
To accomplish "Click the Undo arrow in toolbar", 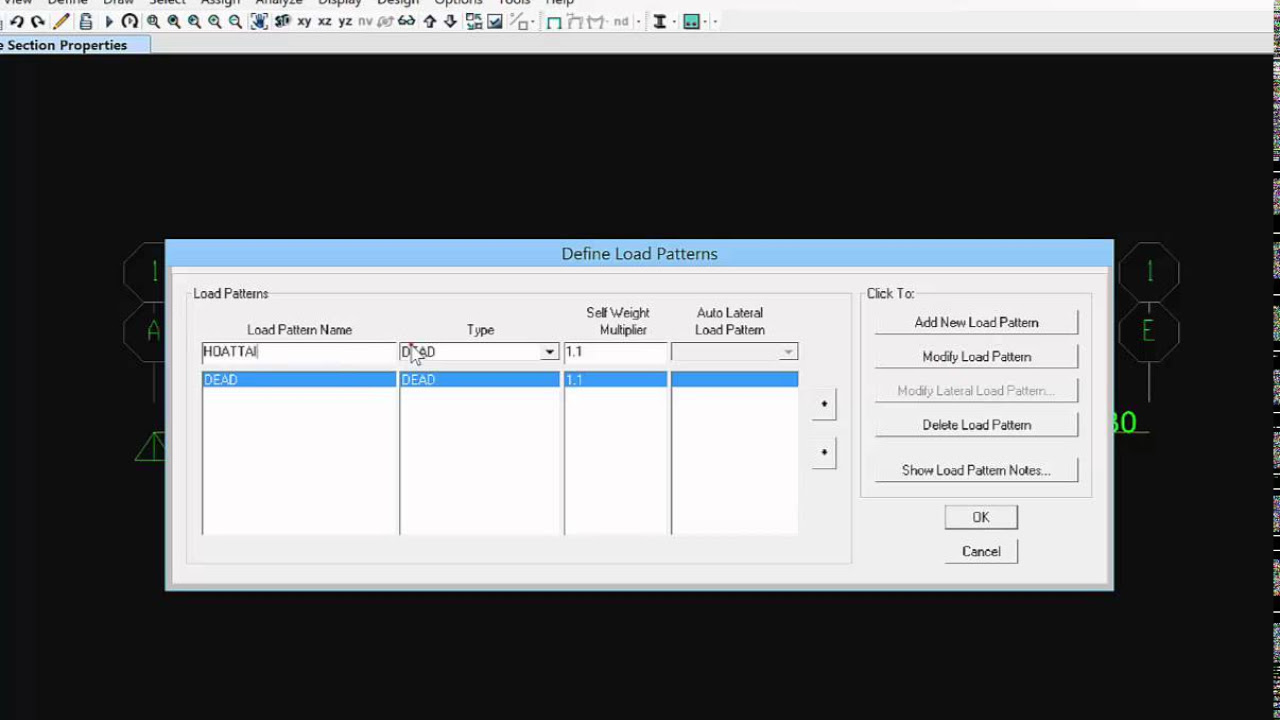I will point(17,21).
